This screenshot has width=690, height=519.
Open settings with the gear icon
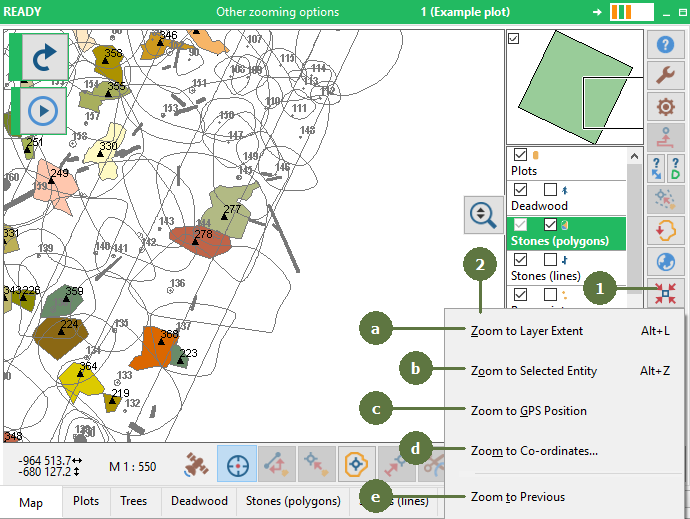coord(665,107)
